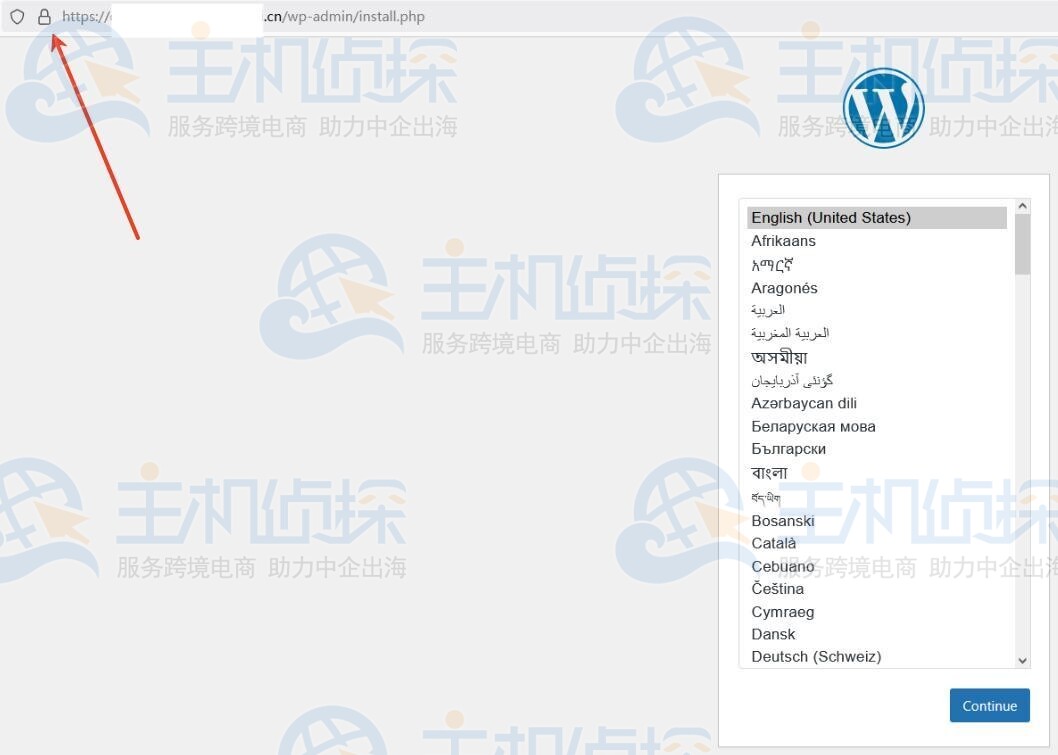
Task: Choose Català language option
Action: (x=774, y=543)
